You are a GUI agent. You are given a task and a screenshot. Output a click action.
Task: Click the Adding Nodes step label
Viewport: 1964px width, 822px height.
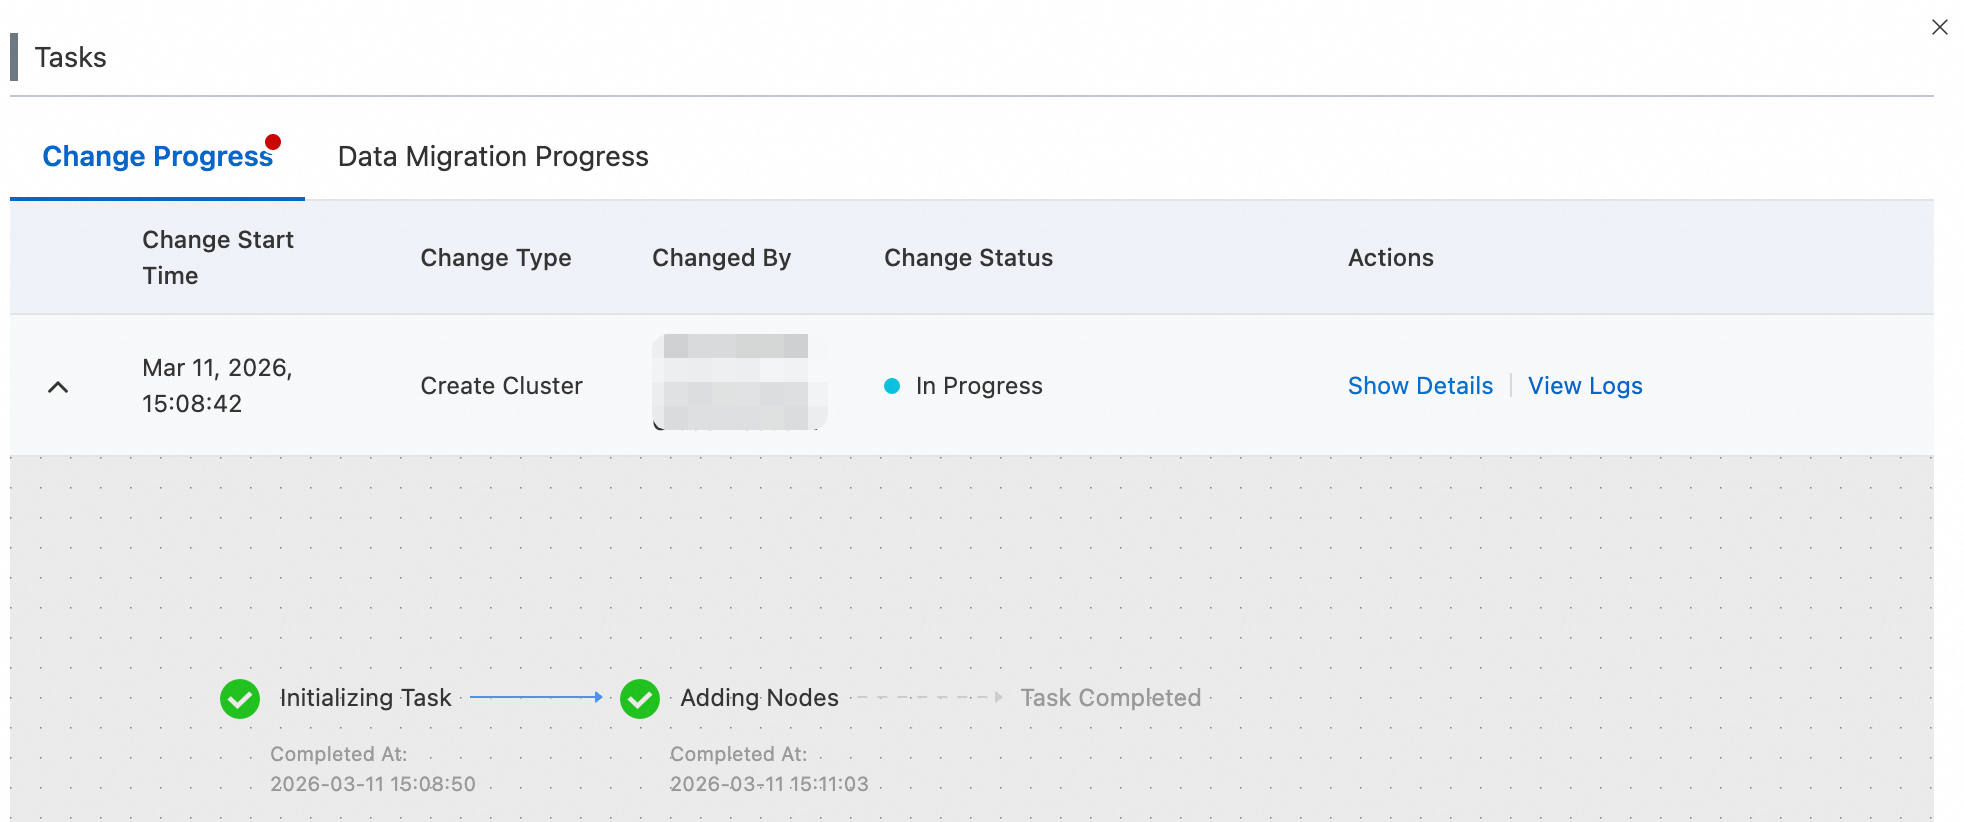[759, 698]
